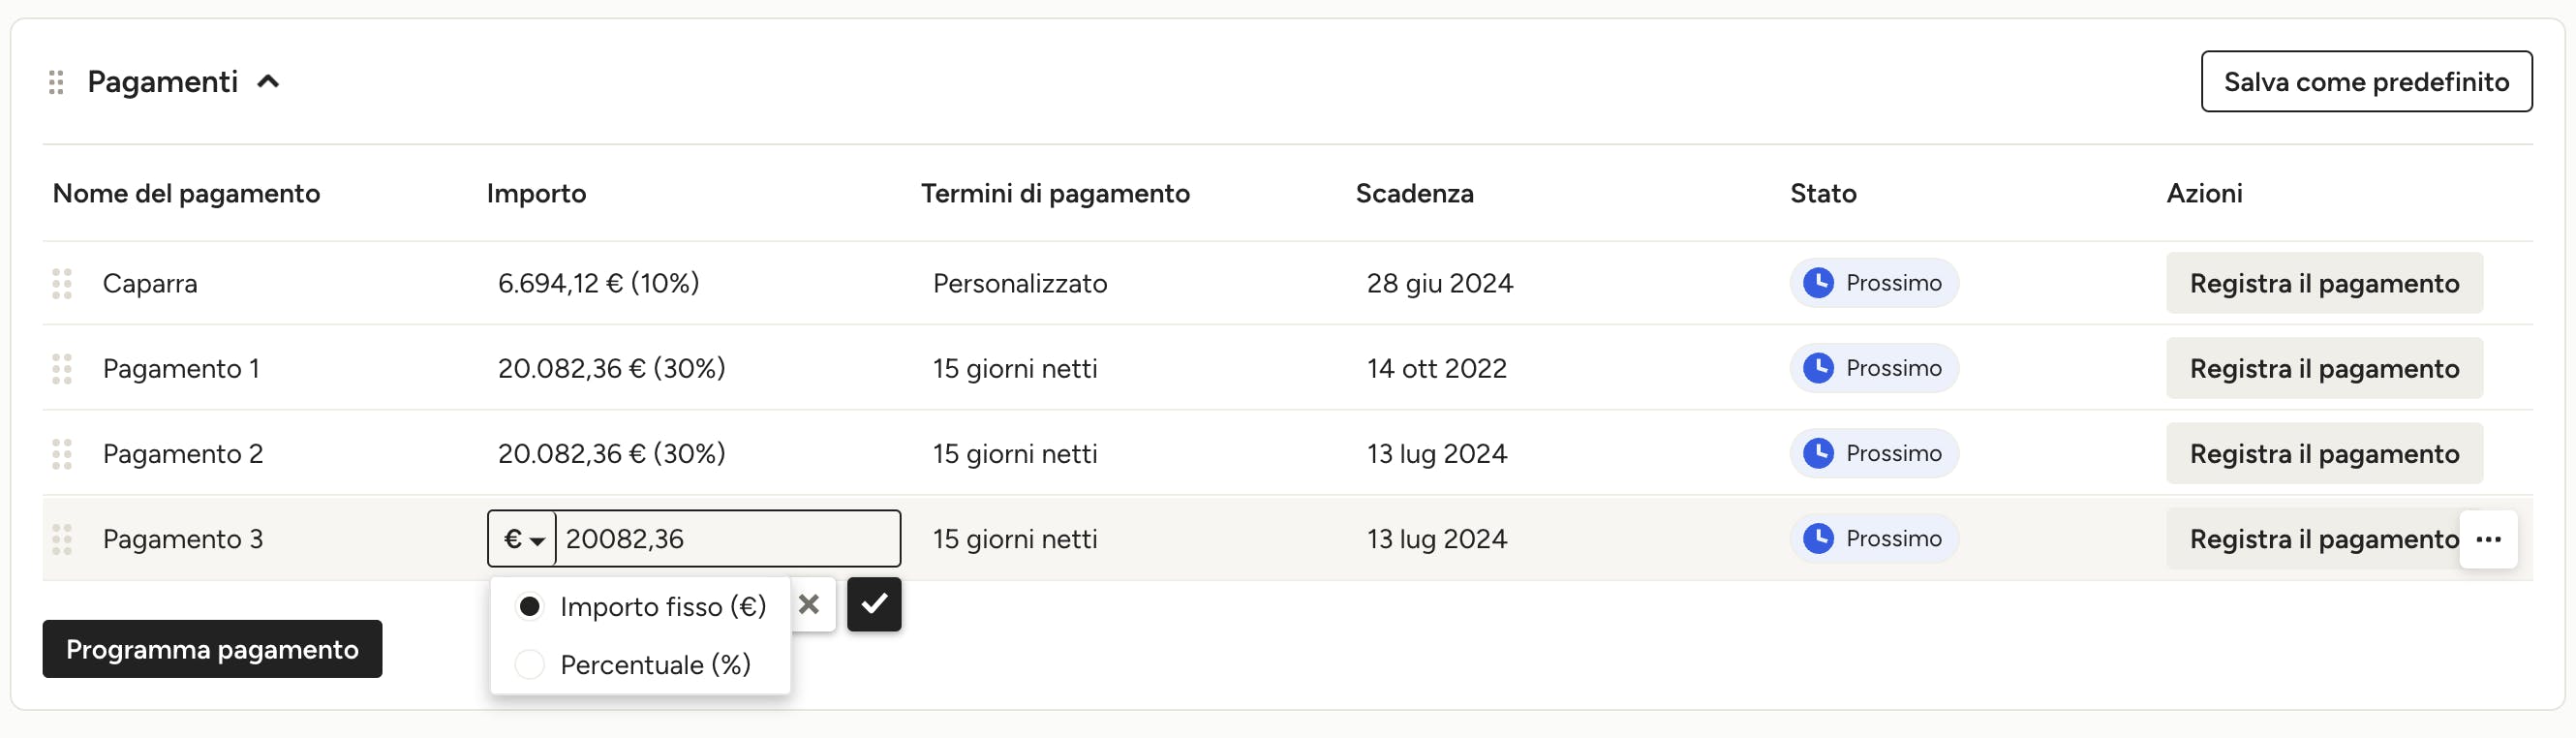
Task: Click Registra il pagamento for Pagamento 2
Action: [x=2324, y=454]
